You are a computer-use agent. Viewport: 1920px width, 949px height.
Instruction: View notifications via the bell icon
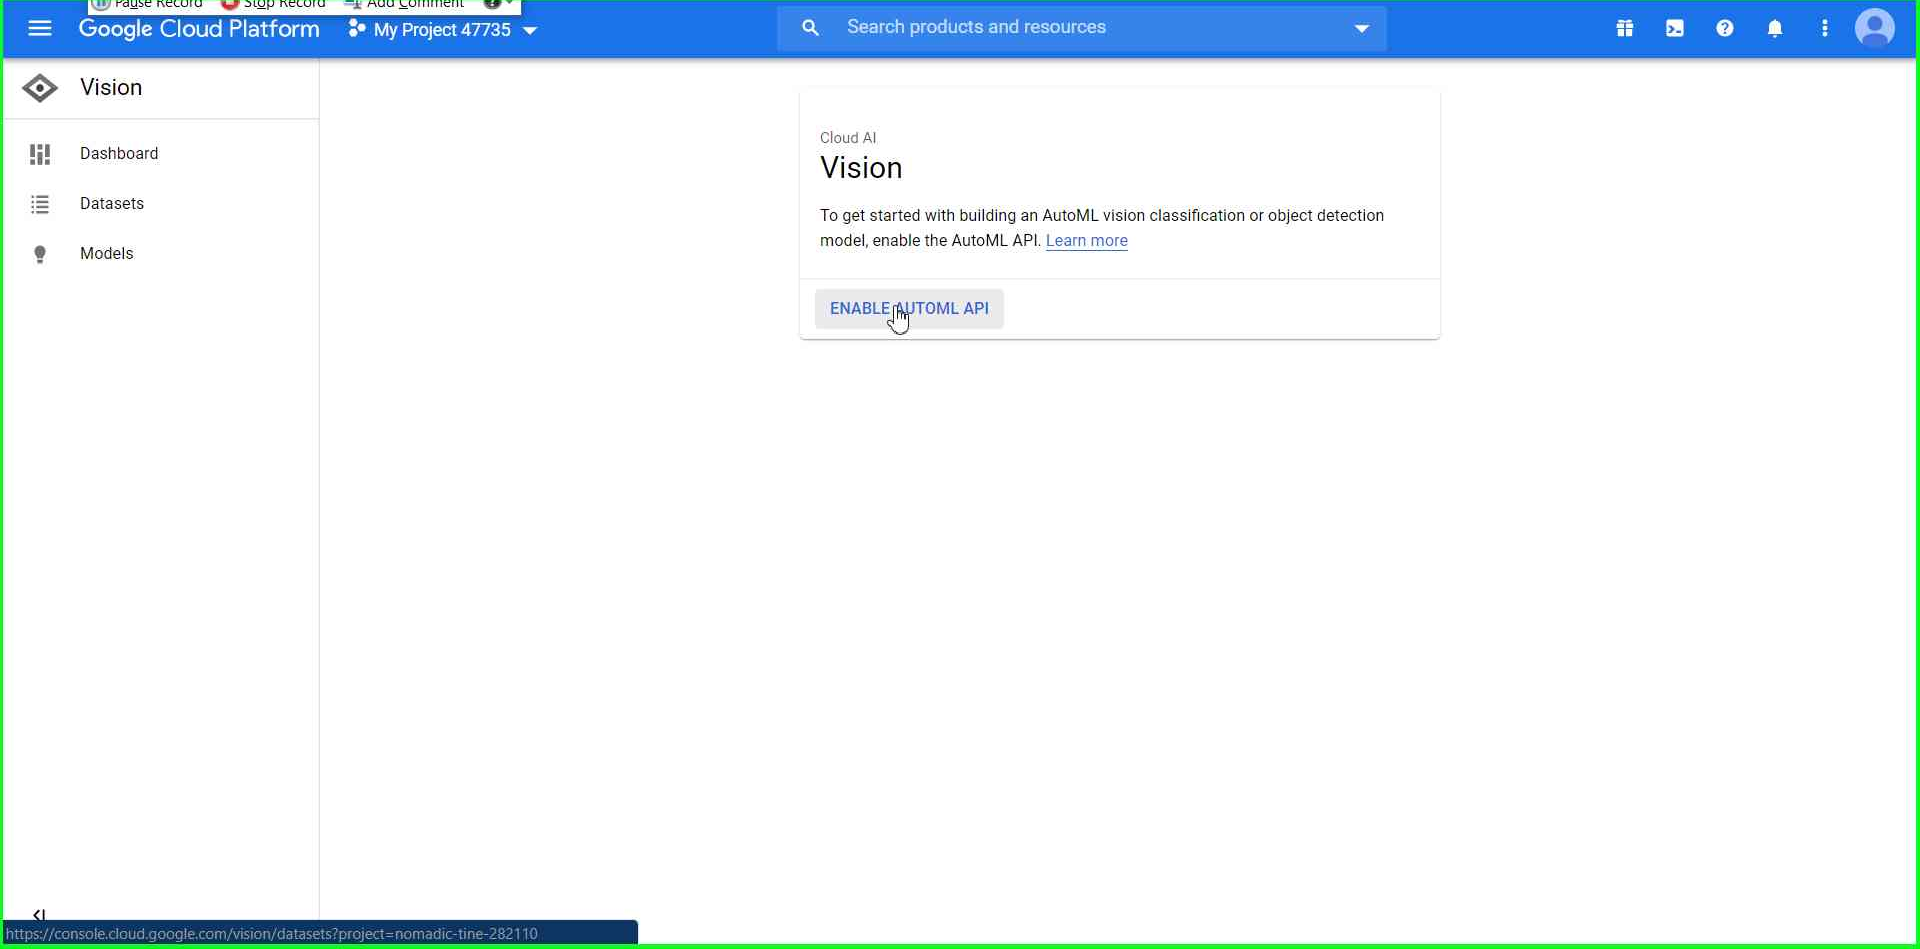click(1775, 28)
